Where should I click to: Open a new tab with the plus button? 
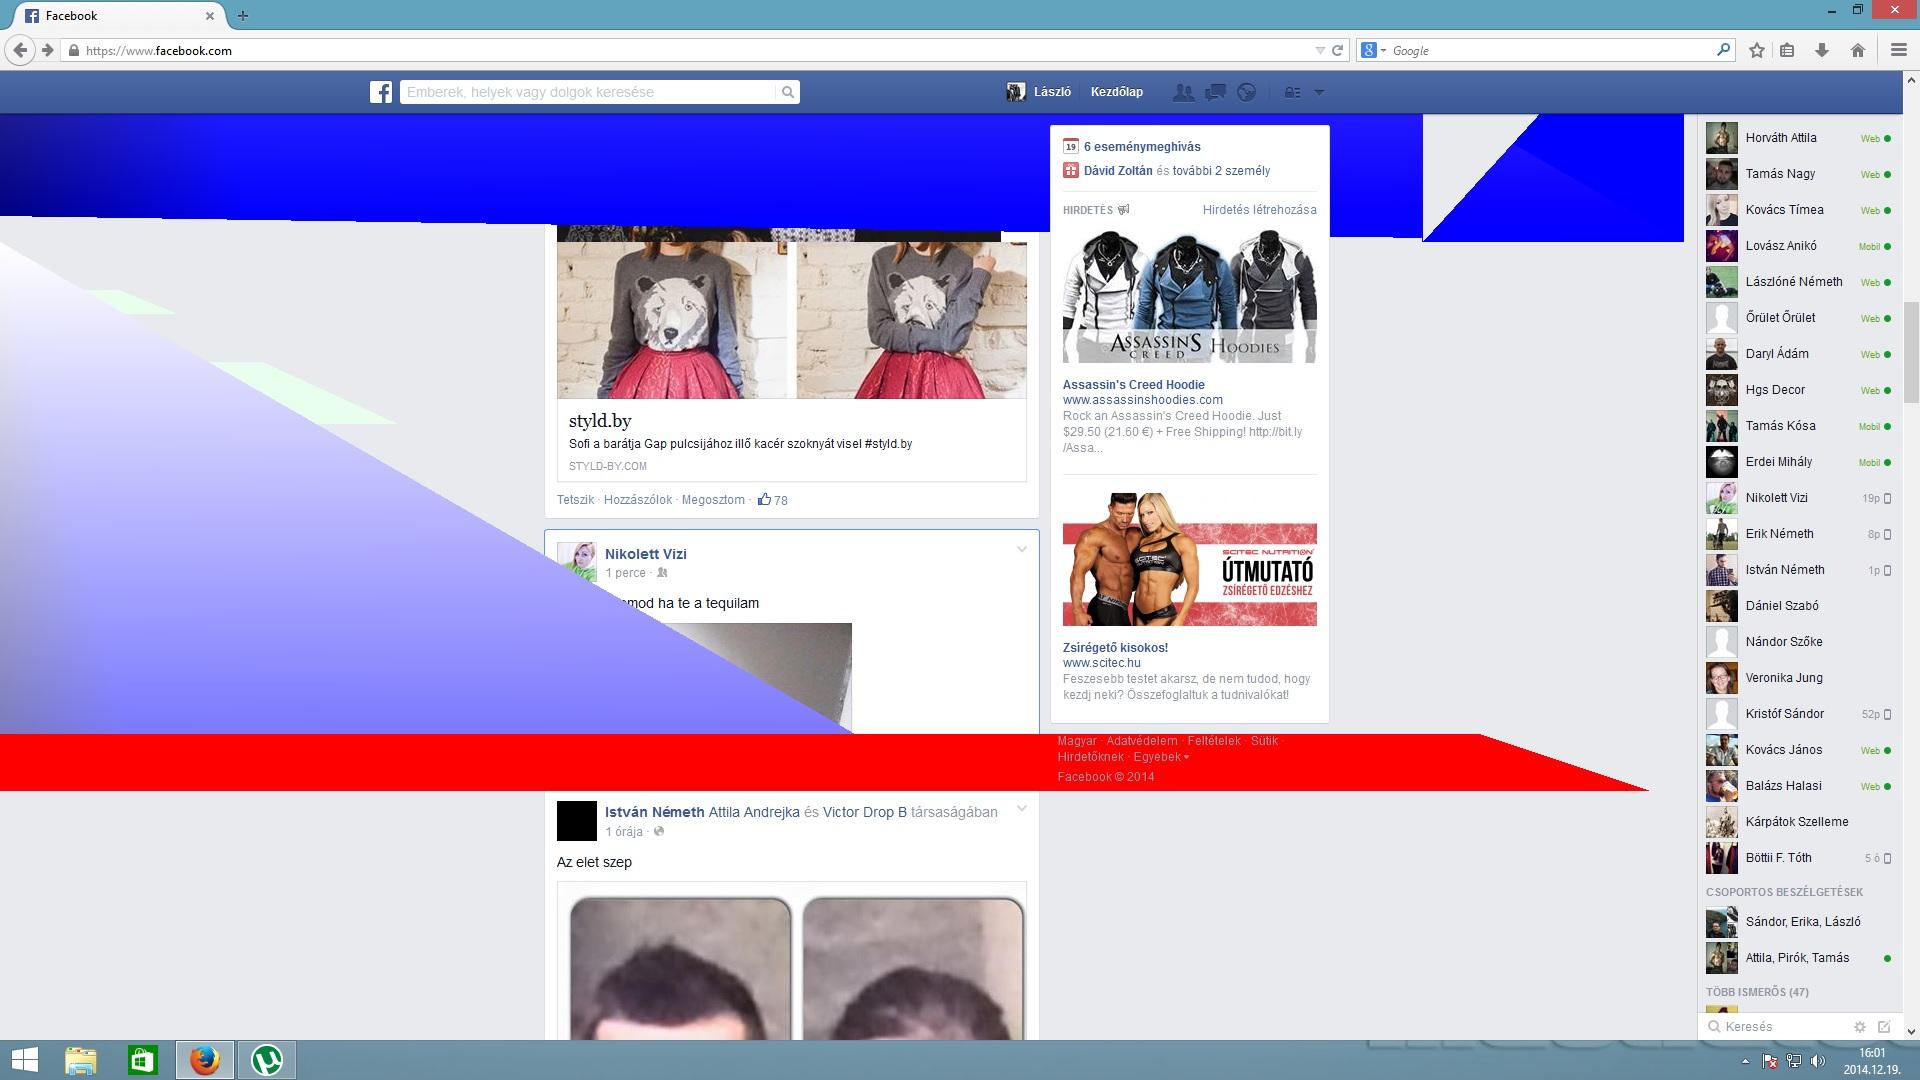coord(243,16)
